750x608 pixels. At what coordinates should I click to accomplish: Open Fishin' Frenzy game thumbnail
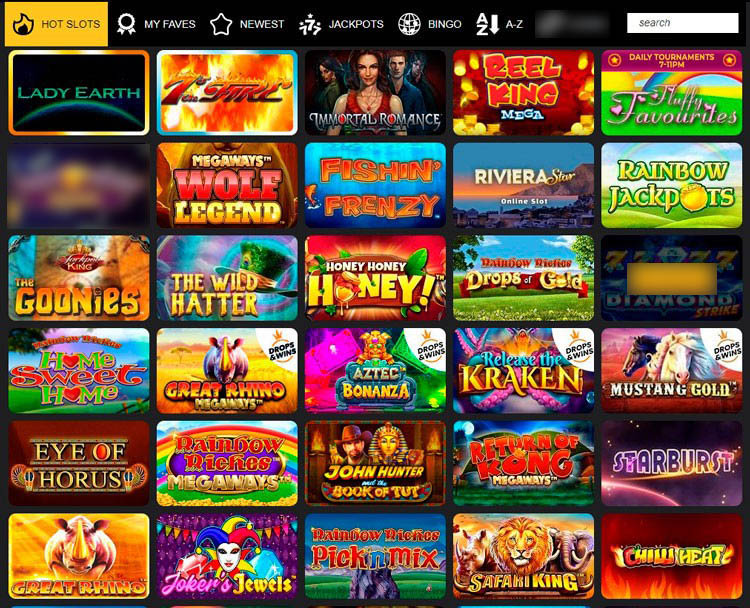coord(375,185)
